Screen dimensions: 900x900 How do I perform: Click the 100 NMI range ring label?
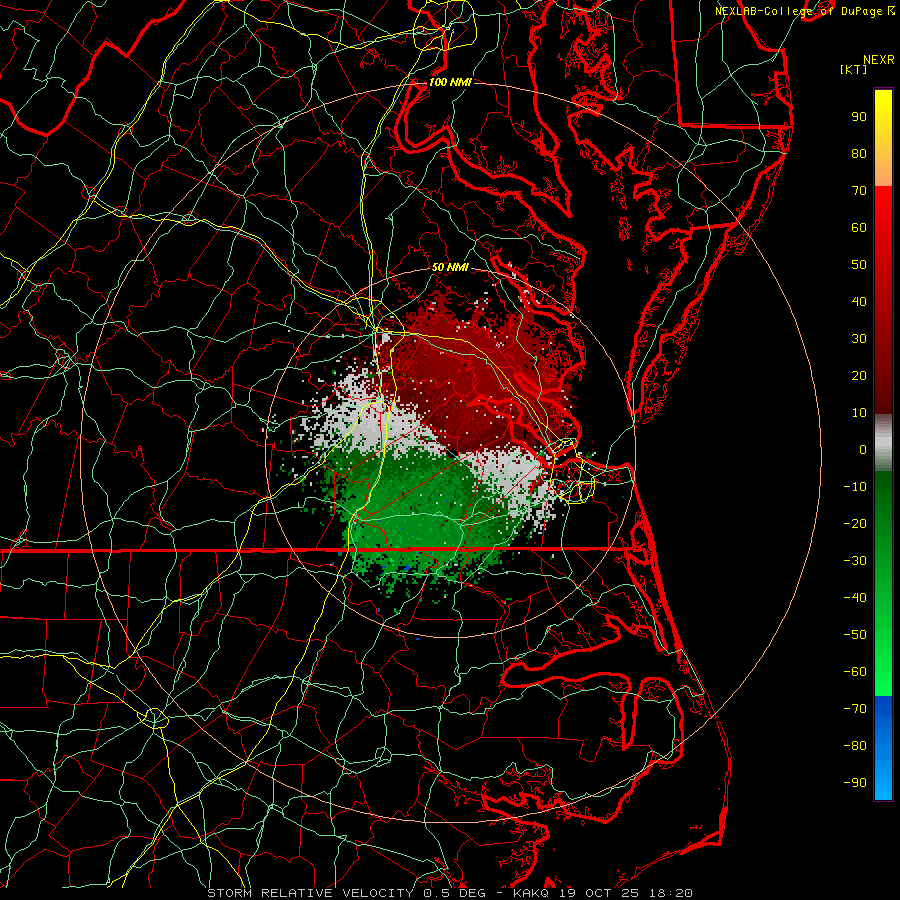450,82
